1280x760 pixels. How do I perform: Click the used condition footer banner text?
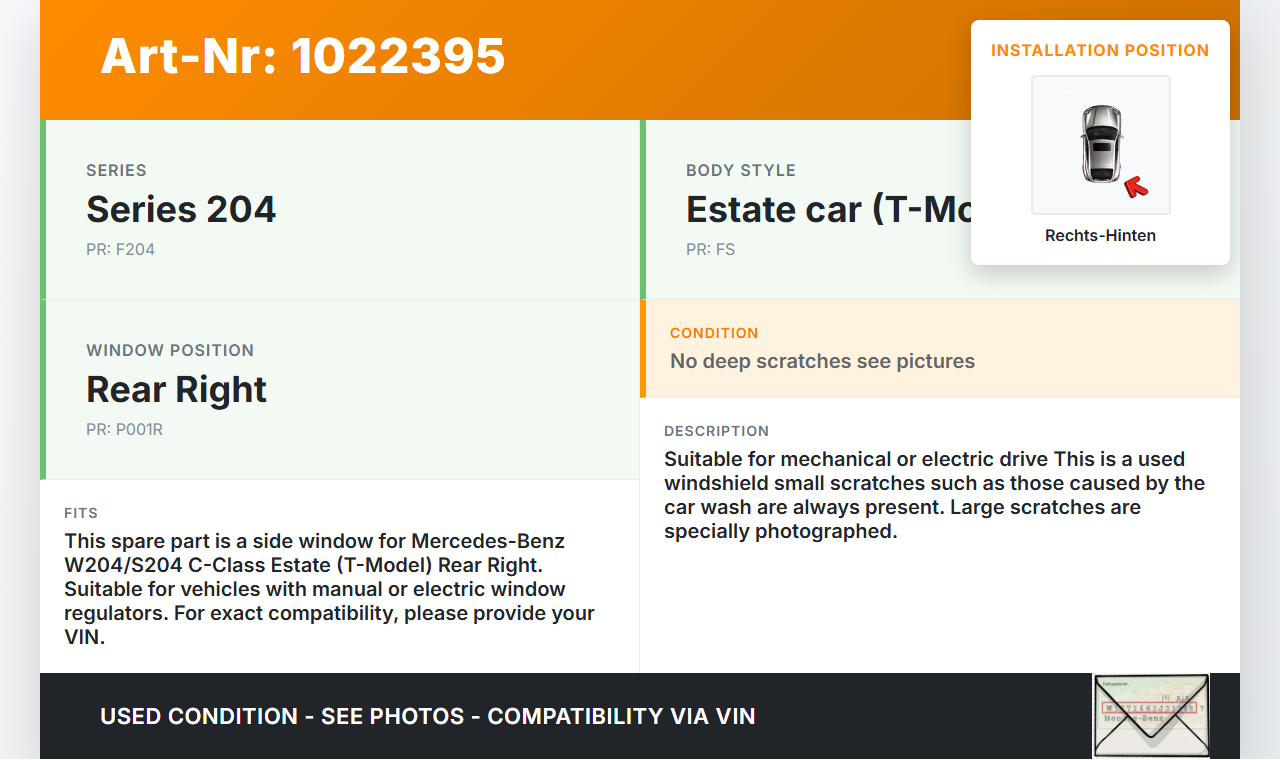tap(427, 717)
